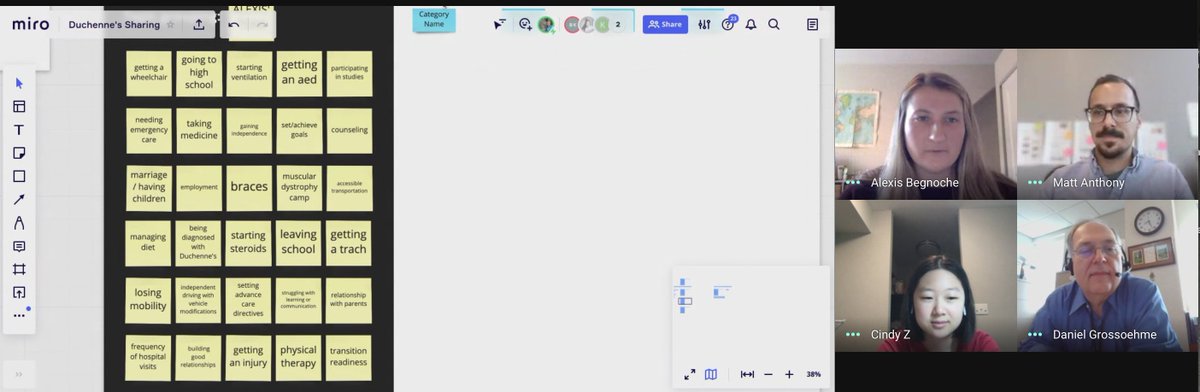Select the Shape rectangle tool
The width and height of the screenshot is (1200, 392).
pos(19,176)
